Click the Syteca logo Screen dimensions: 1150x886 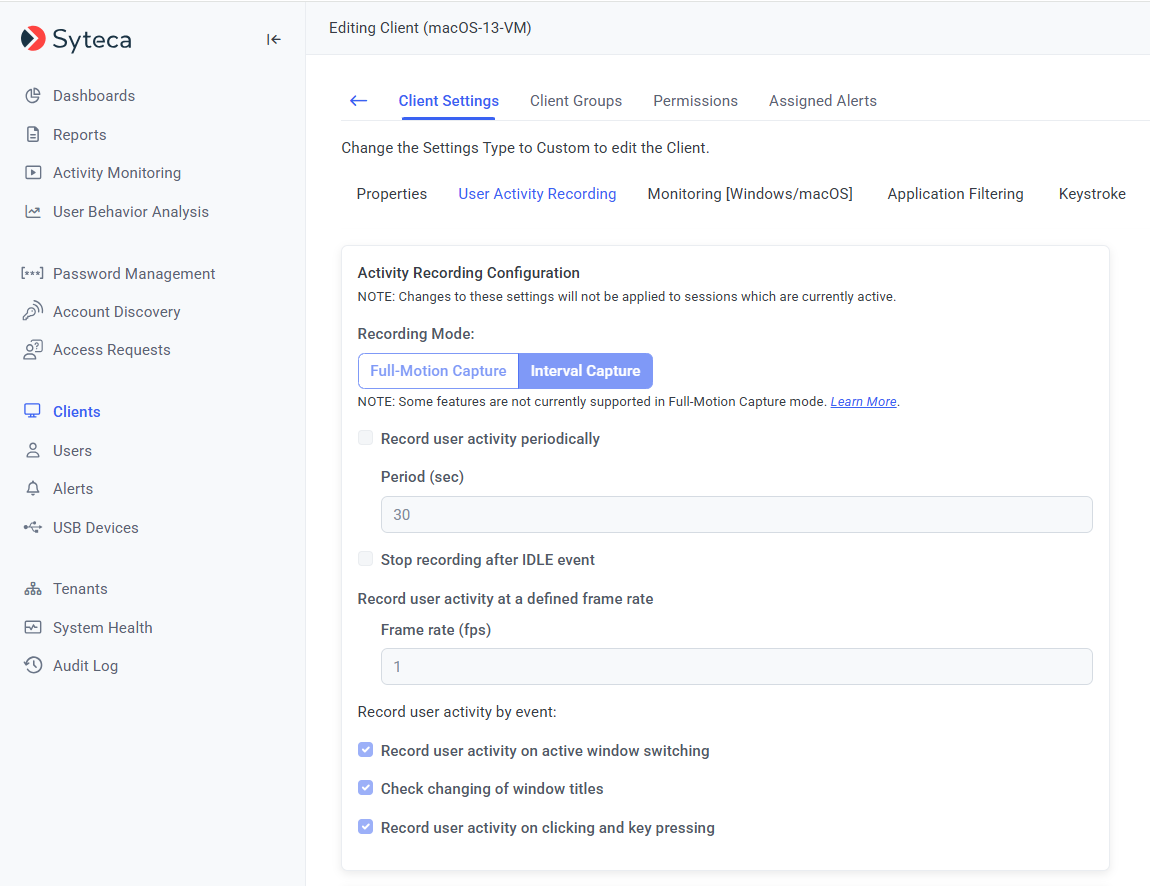tap(76, 39)
